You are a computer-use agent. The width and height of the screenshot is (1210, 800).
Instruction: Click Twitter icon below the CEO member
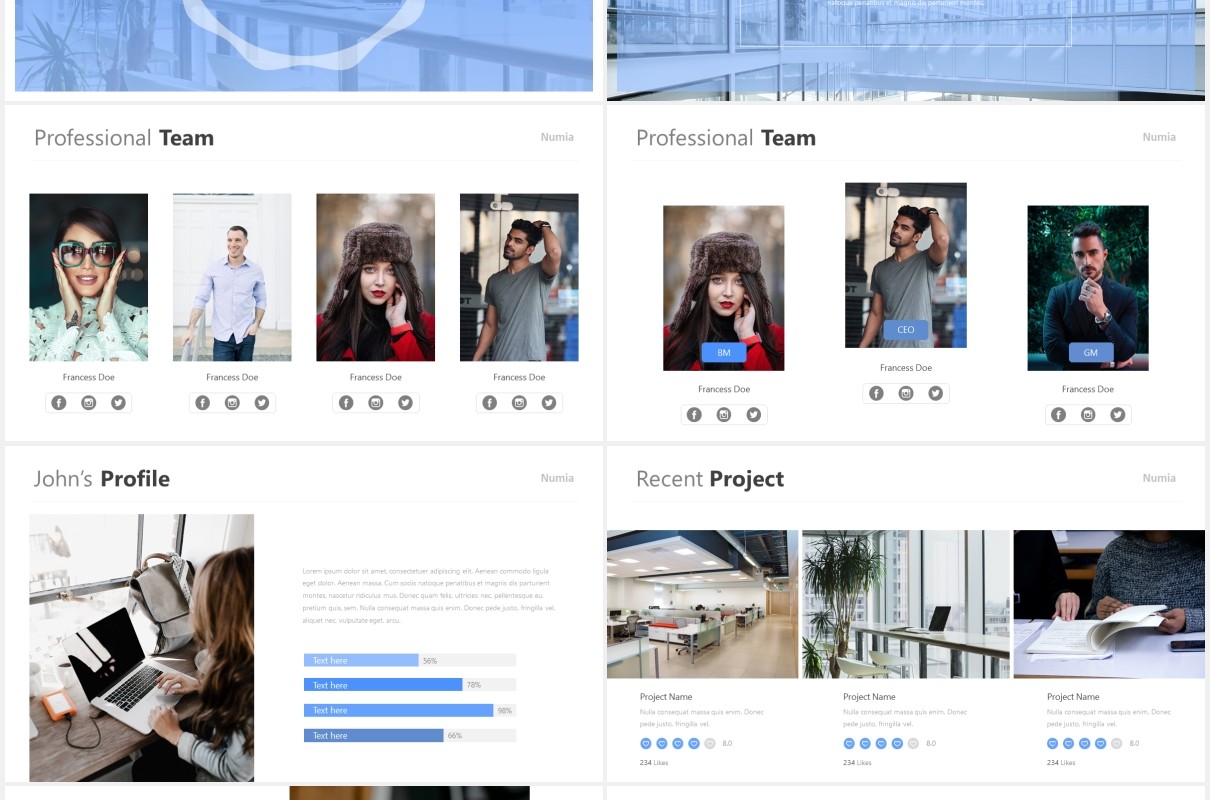coord(936,394)
